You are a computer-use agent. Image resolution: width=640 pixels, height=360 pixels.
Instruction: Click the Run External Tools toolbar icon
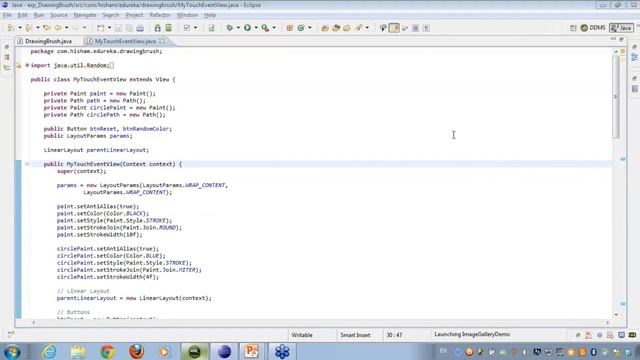tap(265, 28)
